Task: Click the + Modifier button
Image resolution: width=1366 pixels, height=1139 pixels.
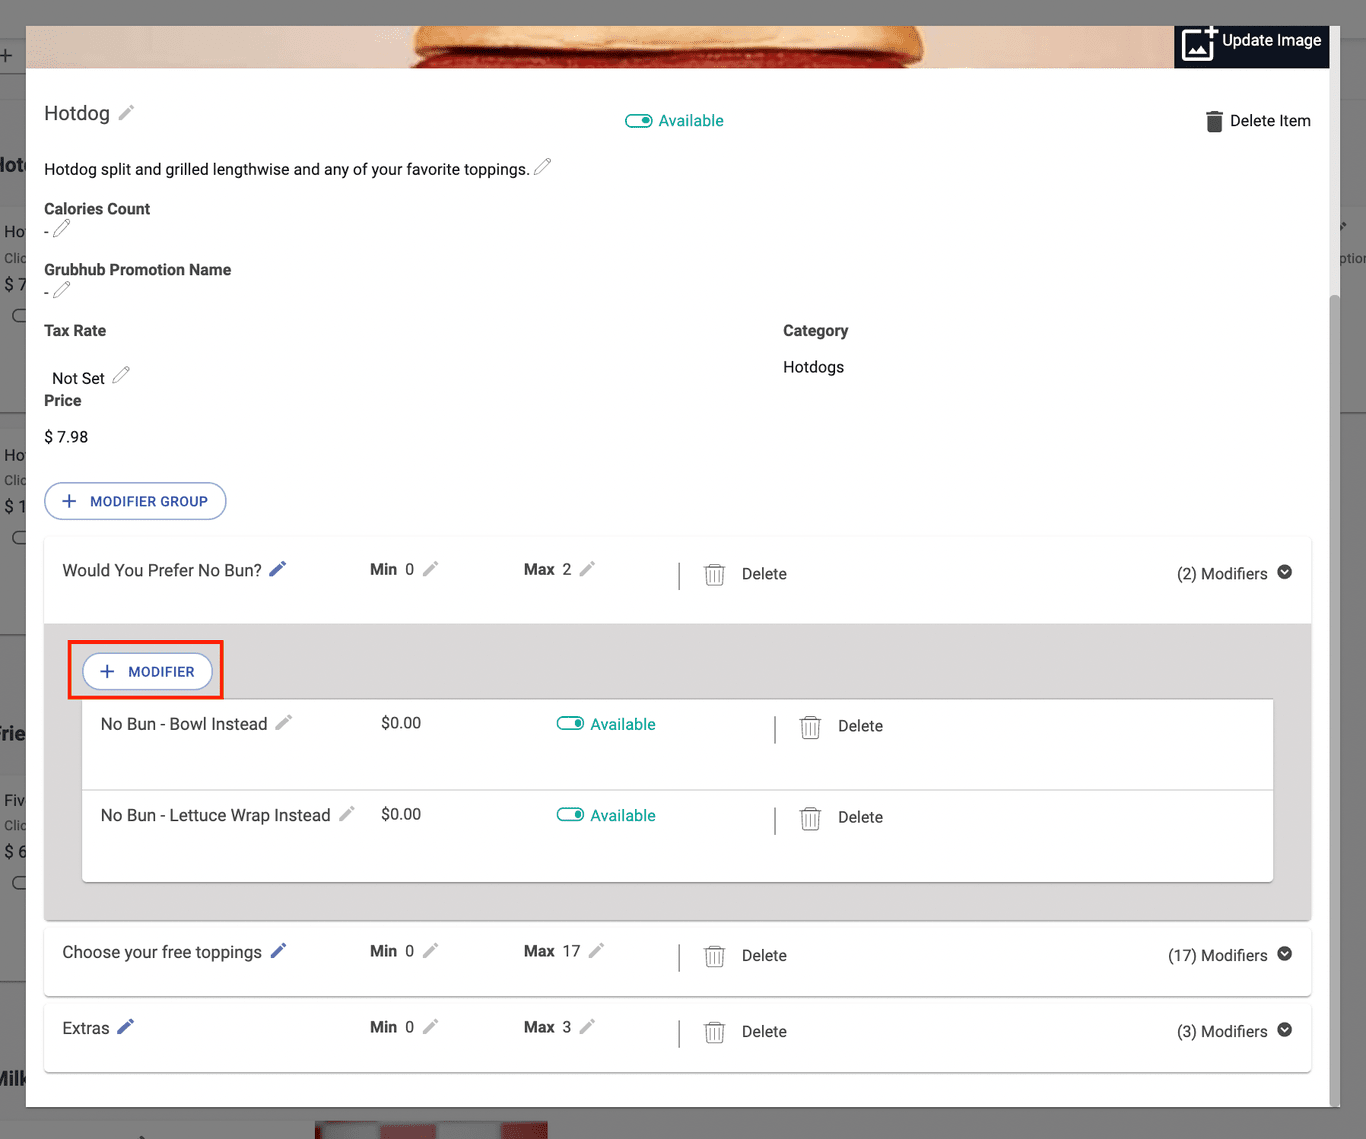Action: pos(147,672)
